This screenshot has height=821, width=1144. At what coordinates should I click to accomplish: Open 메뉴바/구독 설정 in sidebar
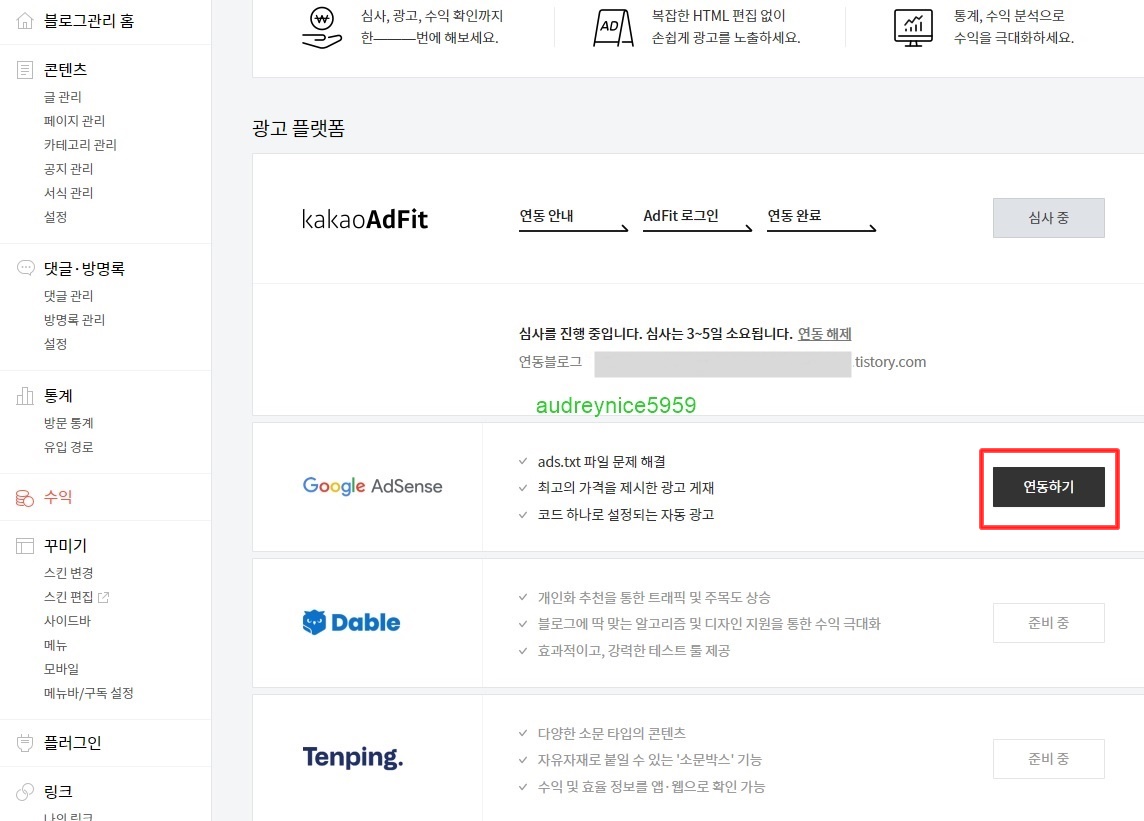coord(88,693)
